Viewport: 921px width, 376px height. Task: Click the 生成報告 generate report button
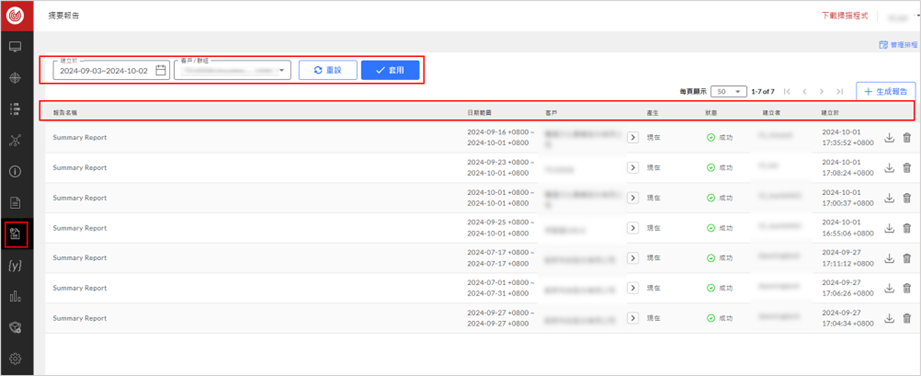point(886,92)
